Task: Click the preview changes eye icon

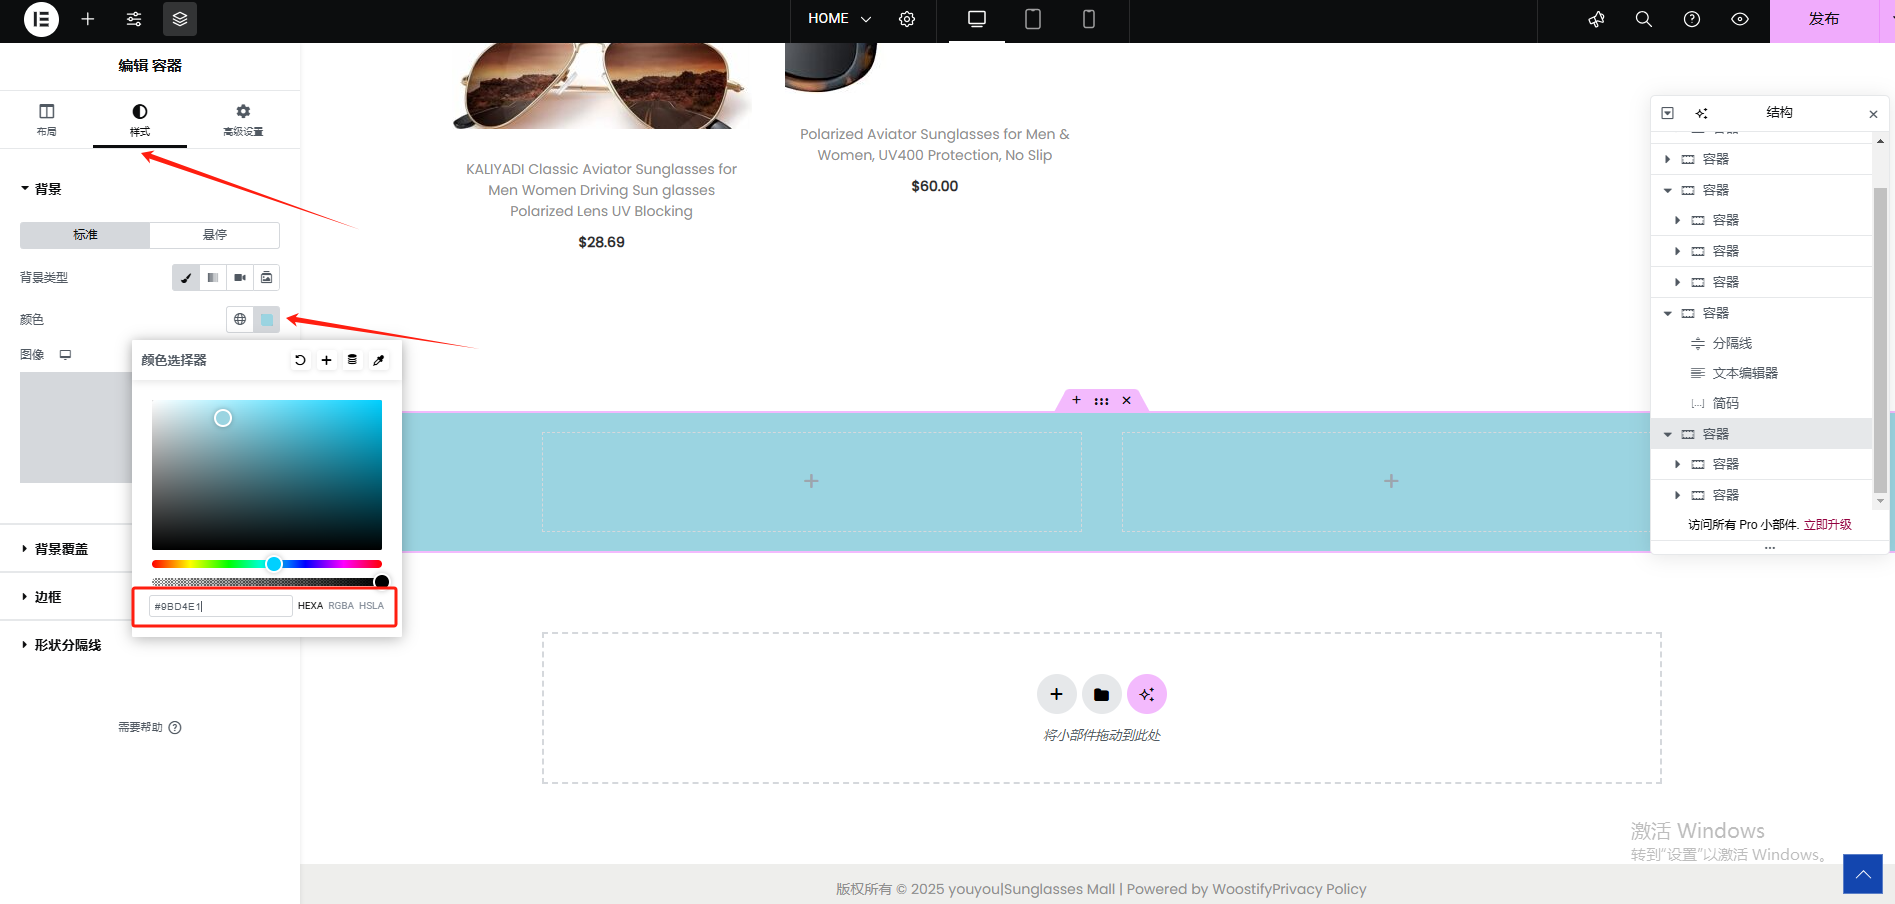Action: click(x=1740, y=19)
